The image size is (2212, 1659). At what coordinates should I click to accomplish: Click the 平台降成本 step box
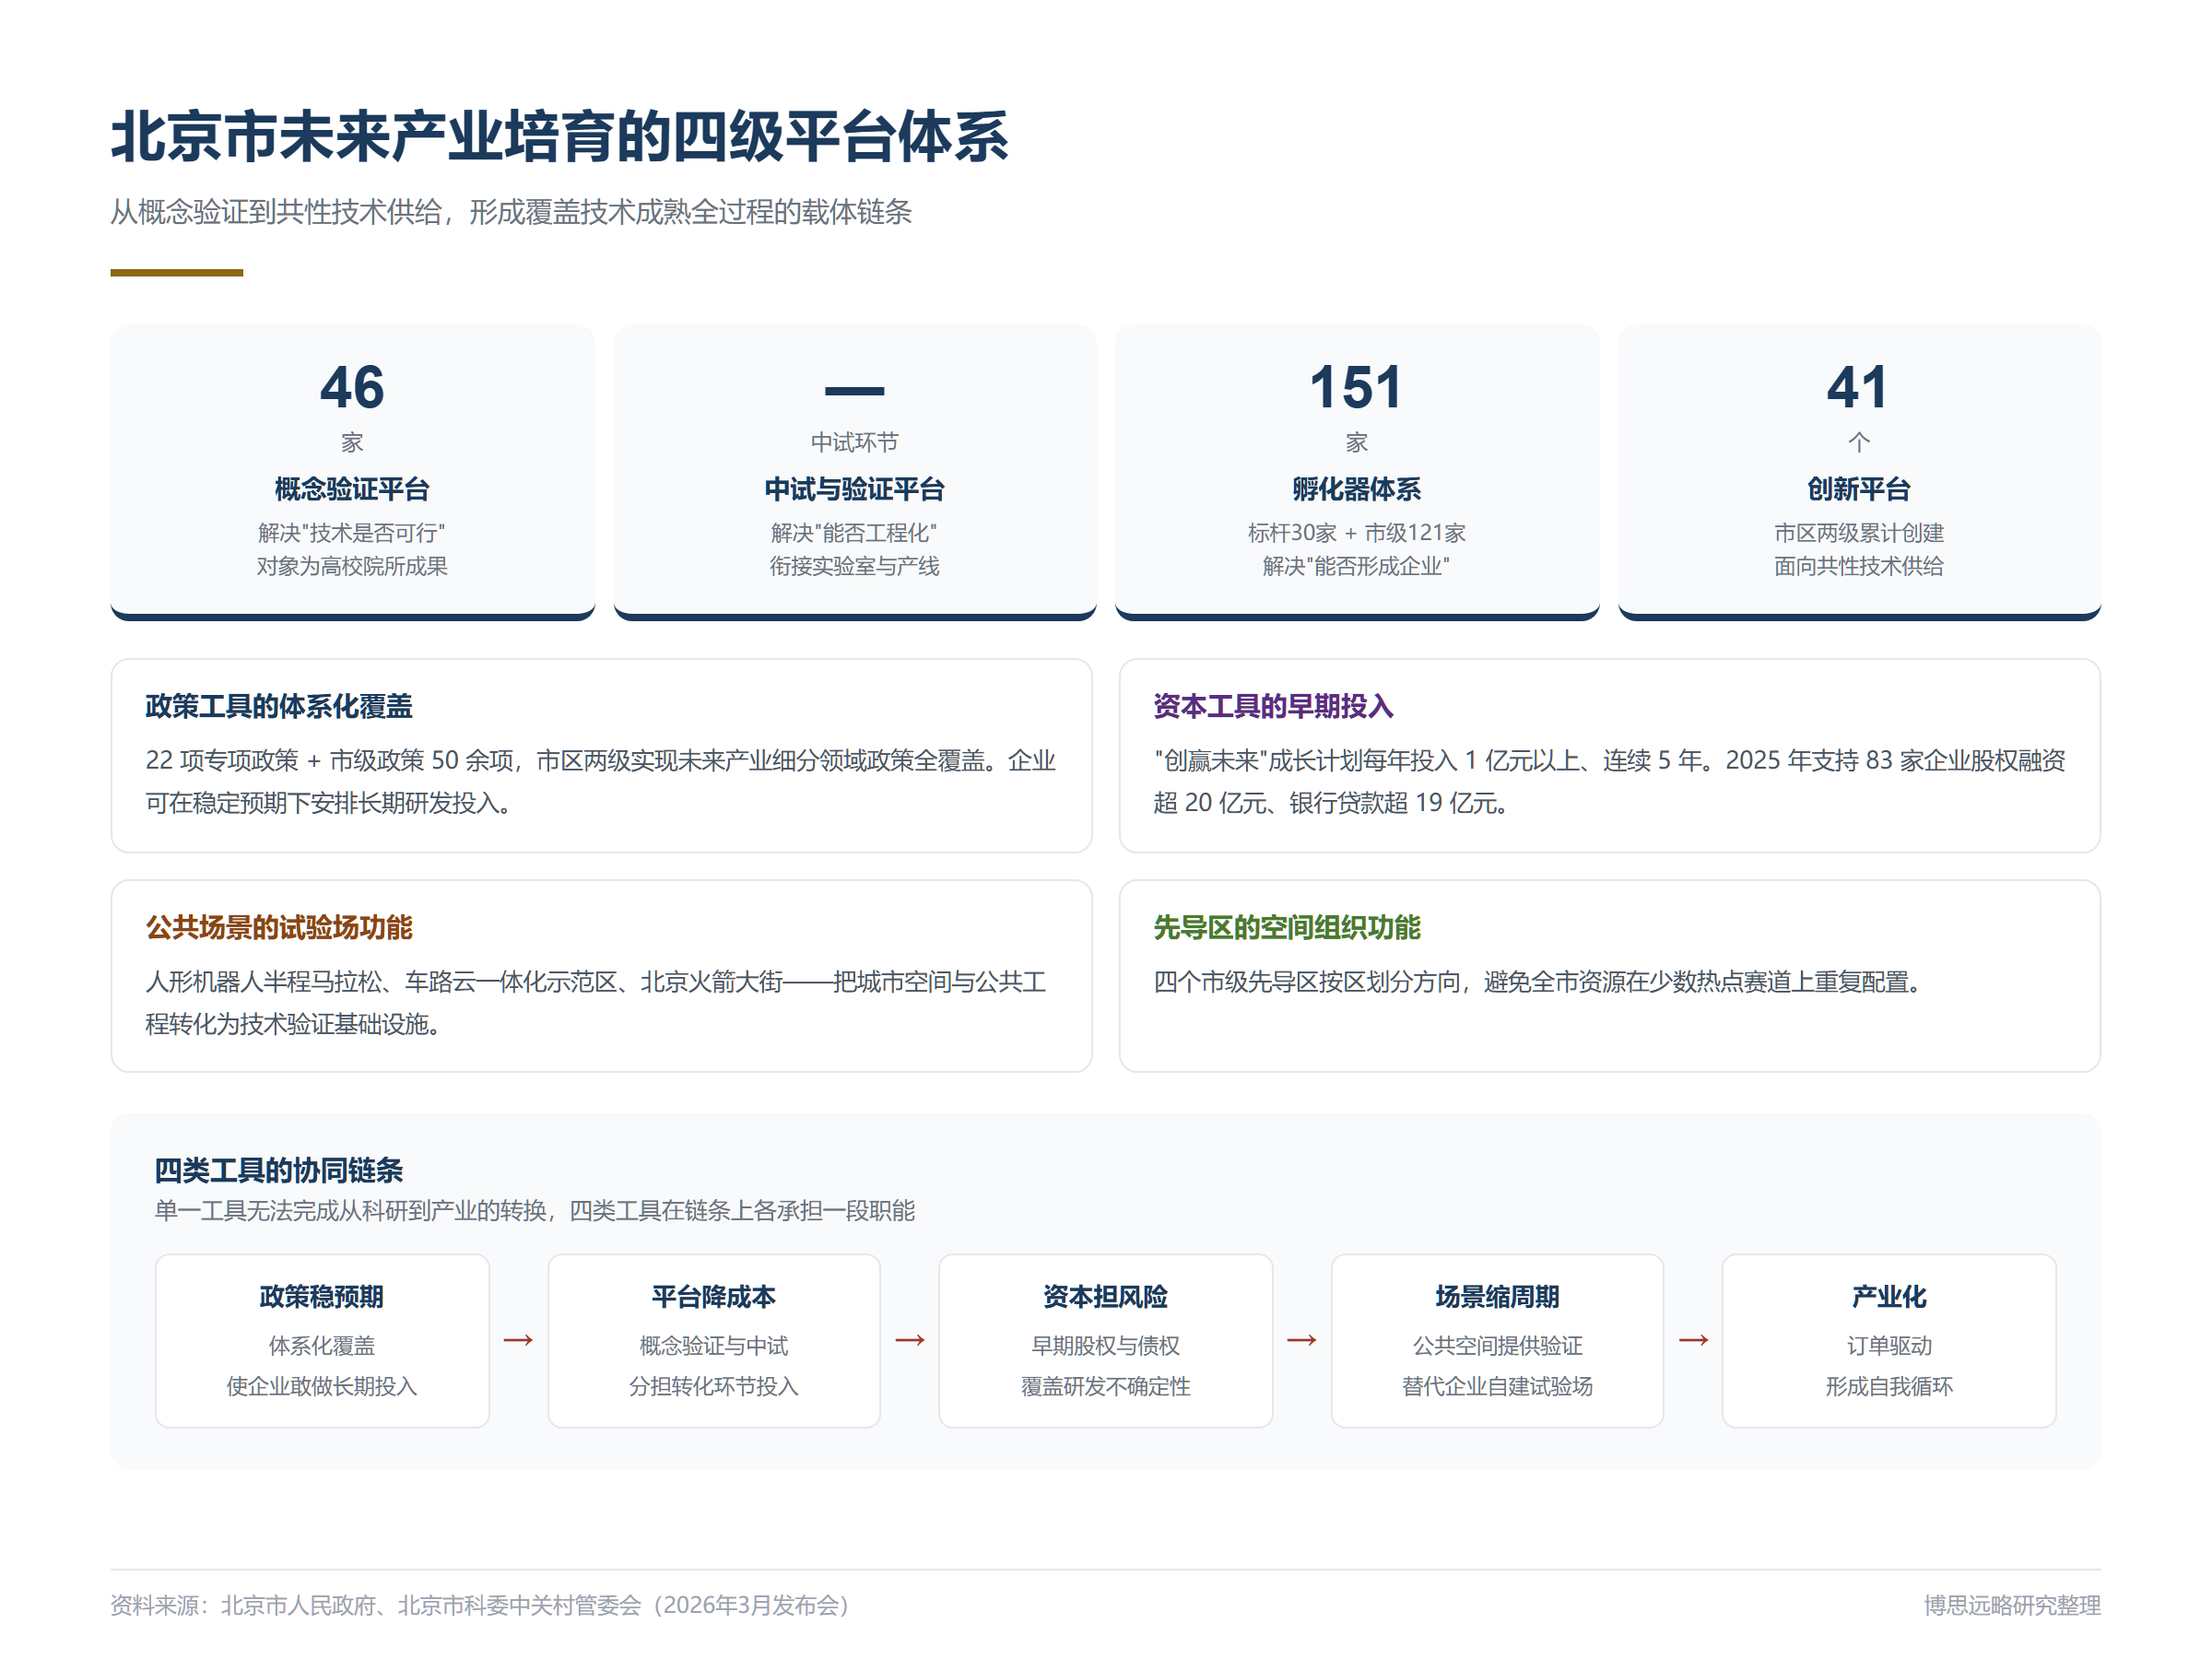click(714, 1341)
